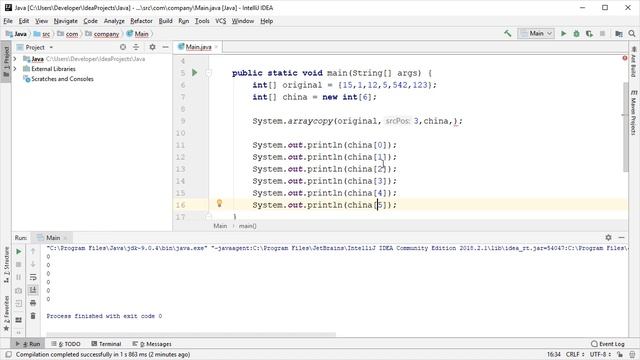The height and width of the screenshot is (360, 640).
Task: Toggle the Favorites side tab
Action: (6, 313)
